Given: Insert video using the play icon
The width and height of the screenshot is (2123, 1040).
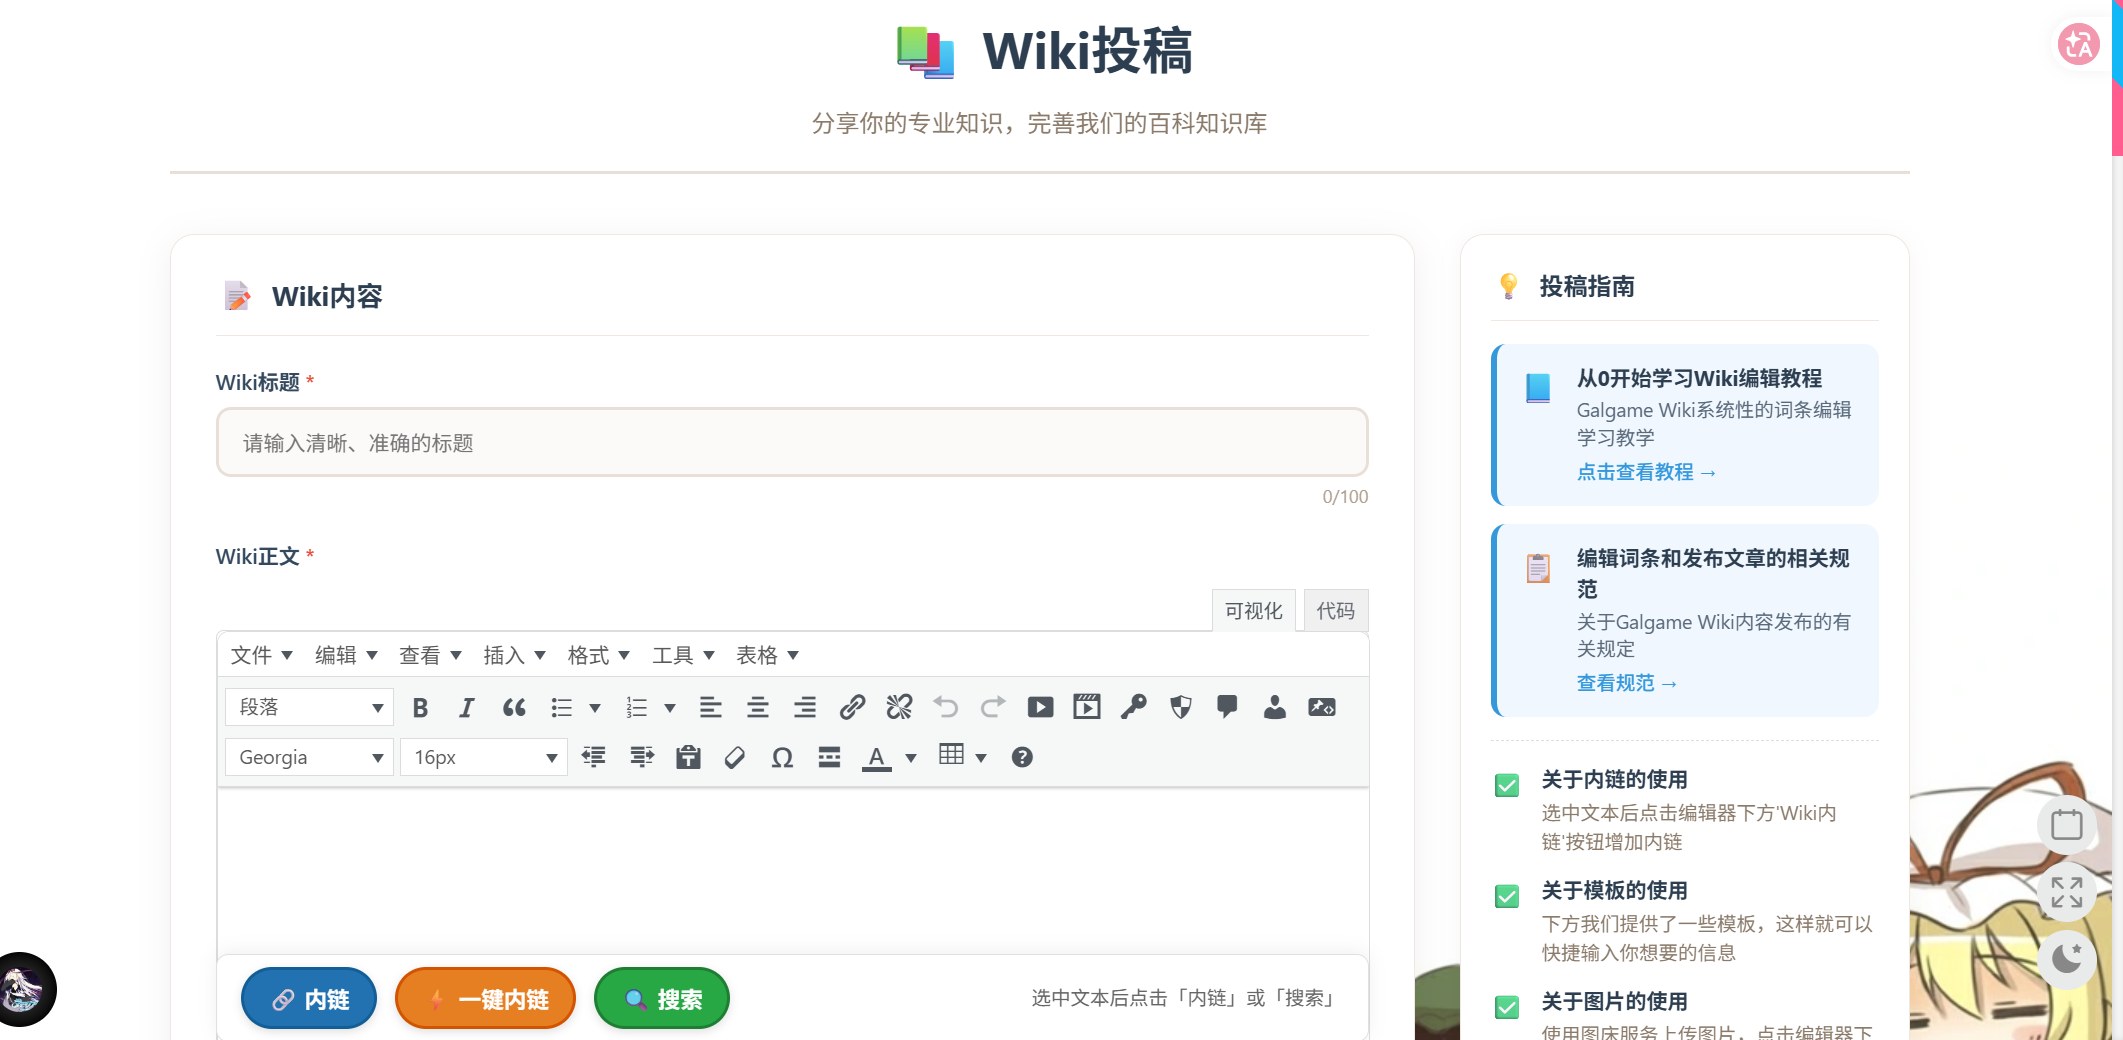Looking at the screenshot, I should coord(1040,708).
